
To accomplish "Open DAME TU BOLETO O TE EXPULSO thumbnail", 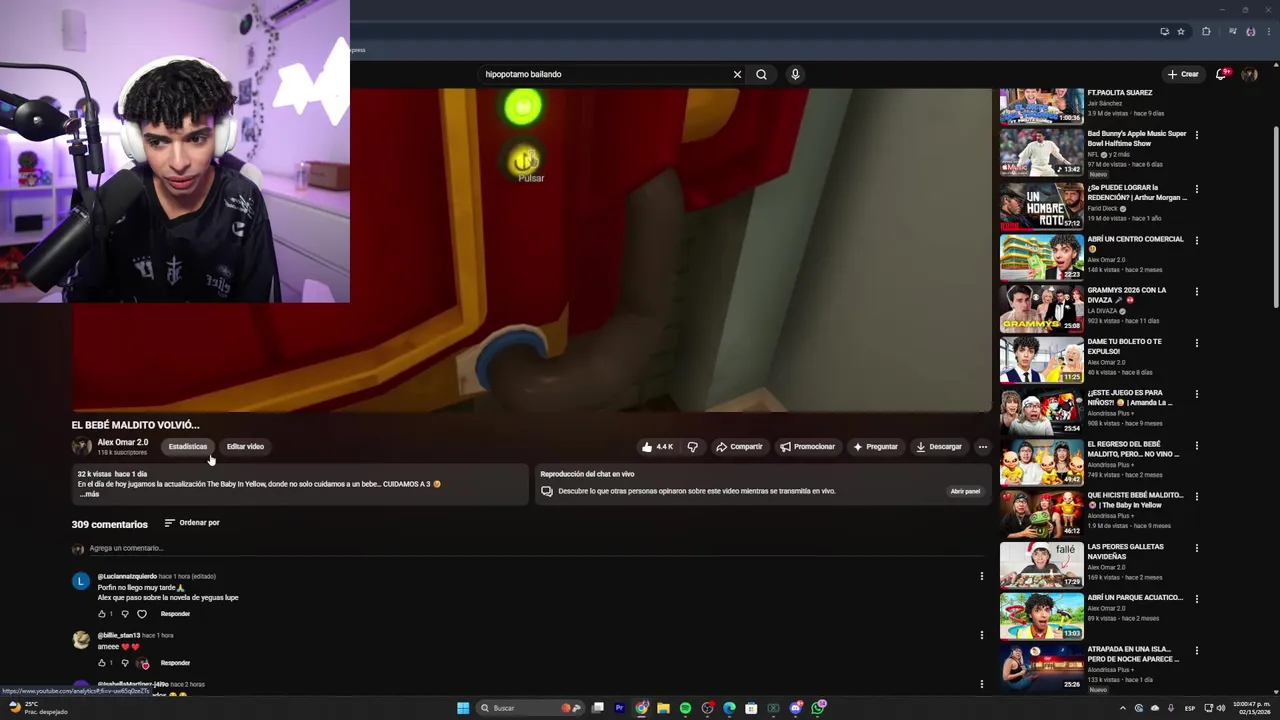I will 1041,358.
